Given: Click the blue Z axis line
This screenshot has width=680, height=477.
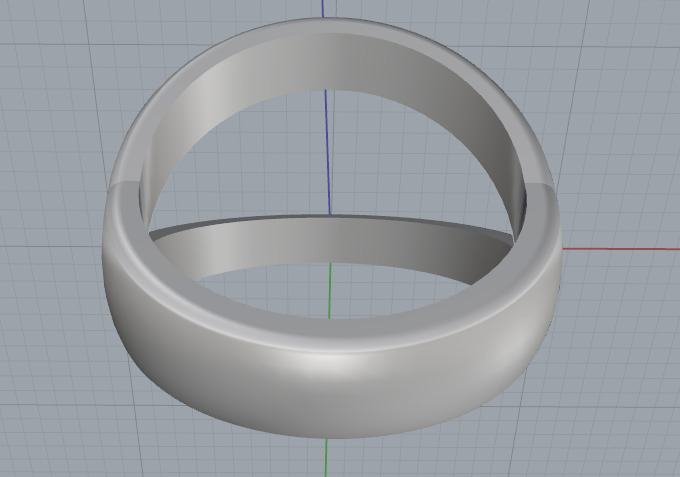Looking at the screenshot, I should pos(327,152).
